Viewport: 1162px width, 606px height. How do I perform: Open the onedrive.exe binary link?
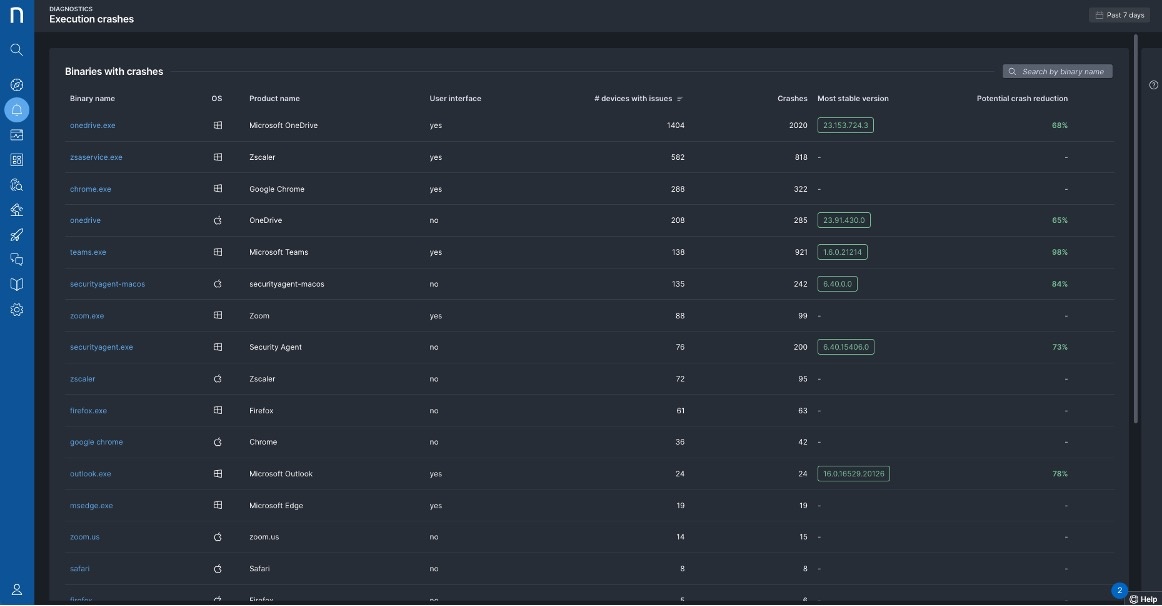(92, 125)
